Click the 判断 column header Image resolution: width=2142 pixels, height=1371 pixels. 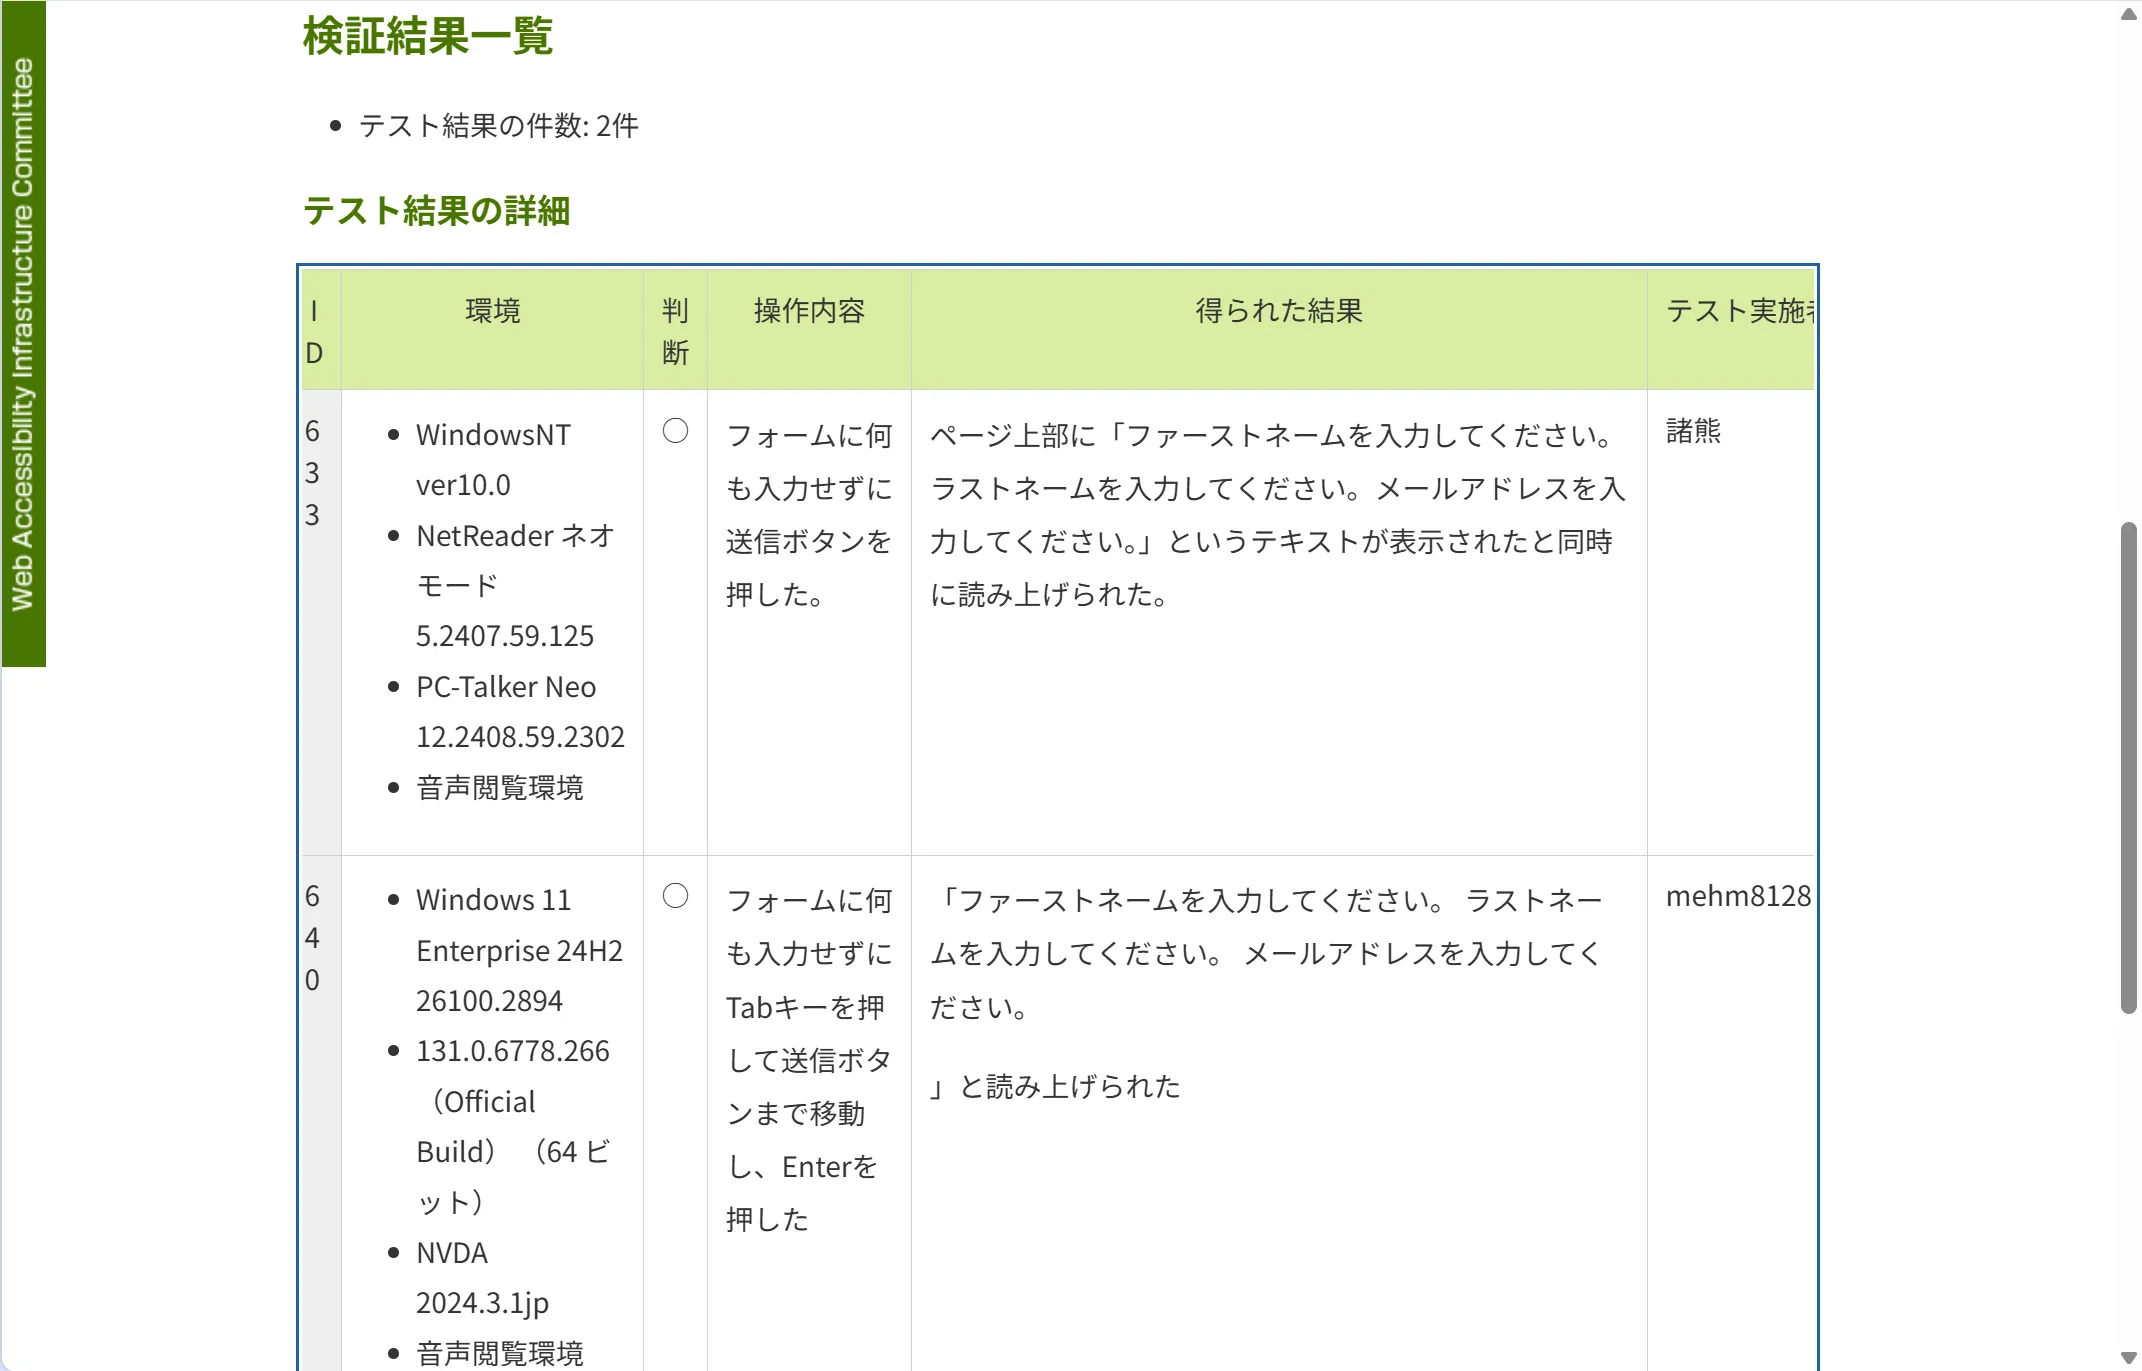tap(675, 331)
